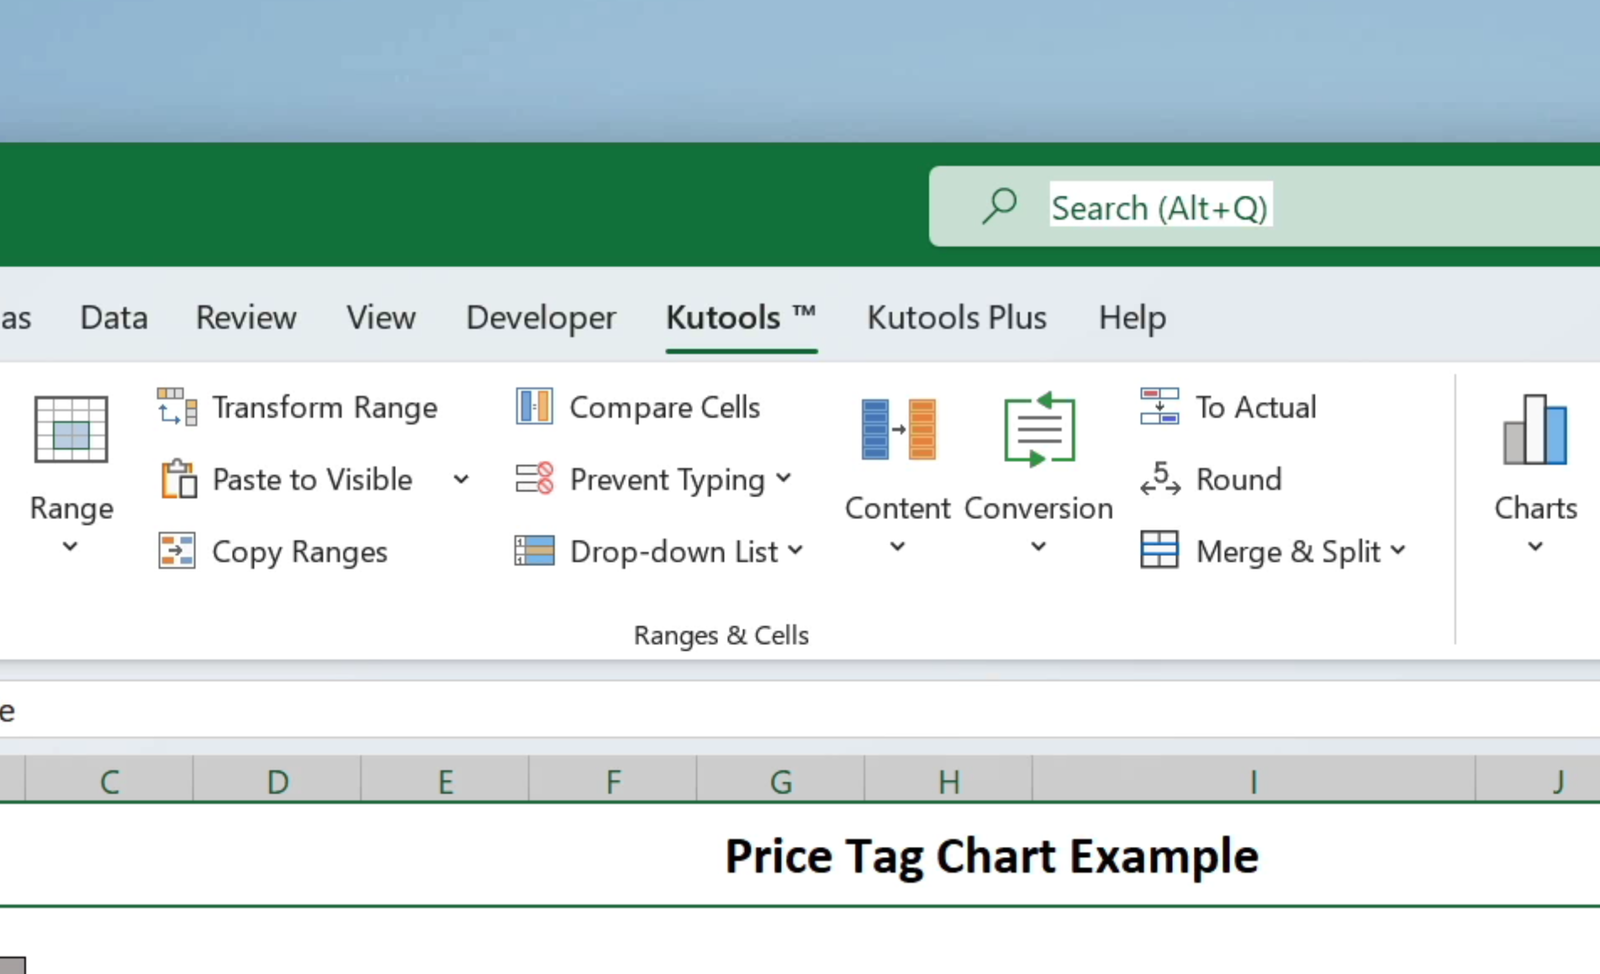The image size is (1600, 974).
Task: Open the Charts bar graph icon
Action: [x=1534, y=430]
